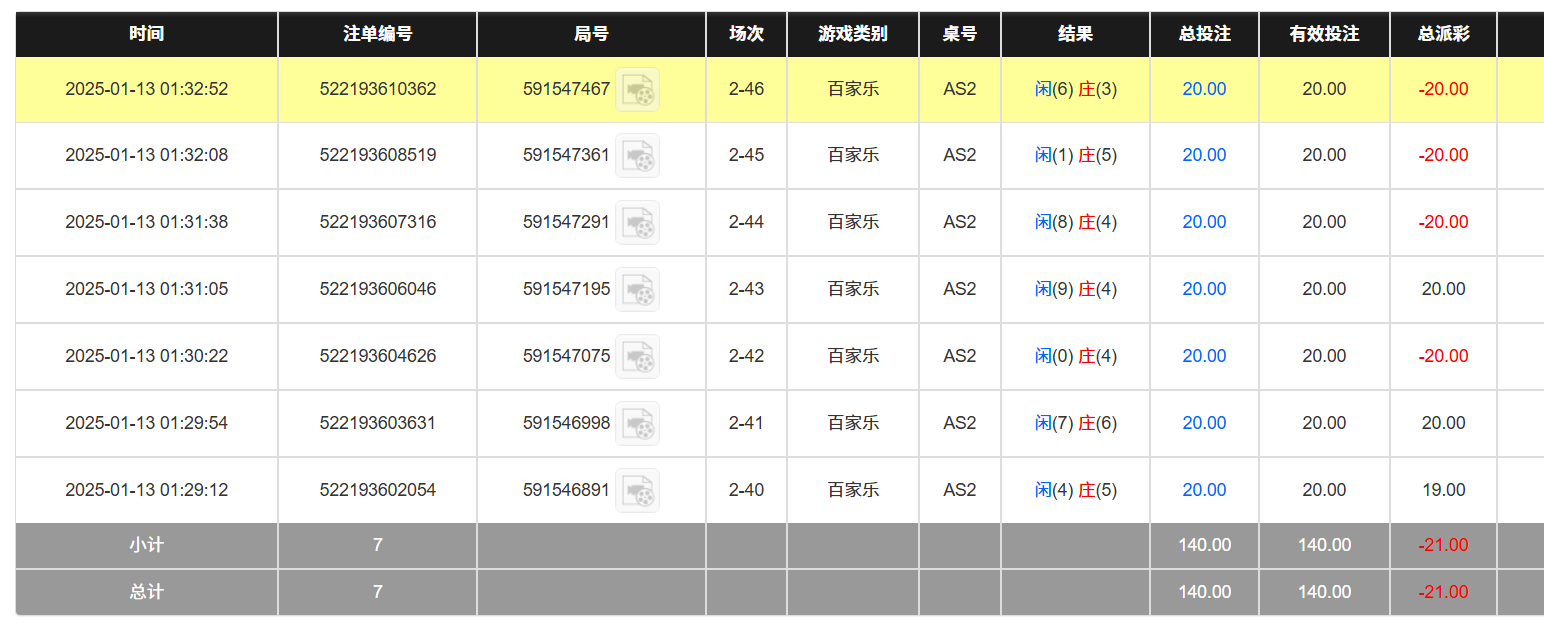Click the 19.00 payout in row 2-40
The width and height of the screenshot is (1544, 629).
1443,490
